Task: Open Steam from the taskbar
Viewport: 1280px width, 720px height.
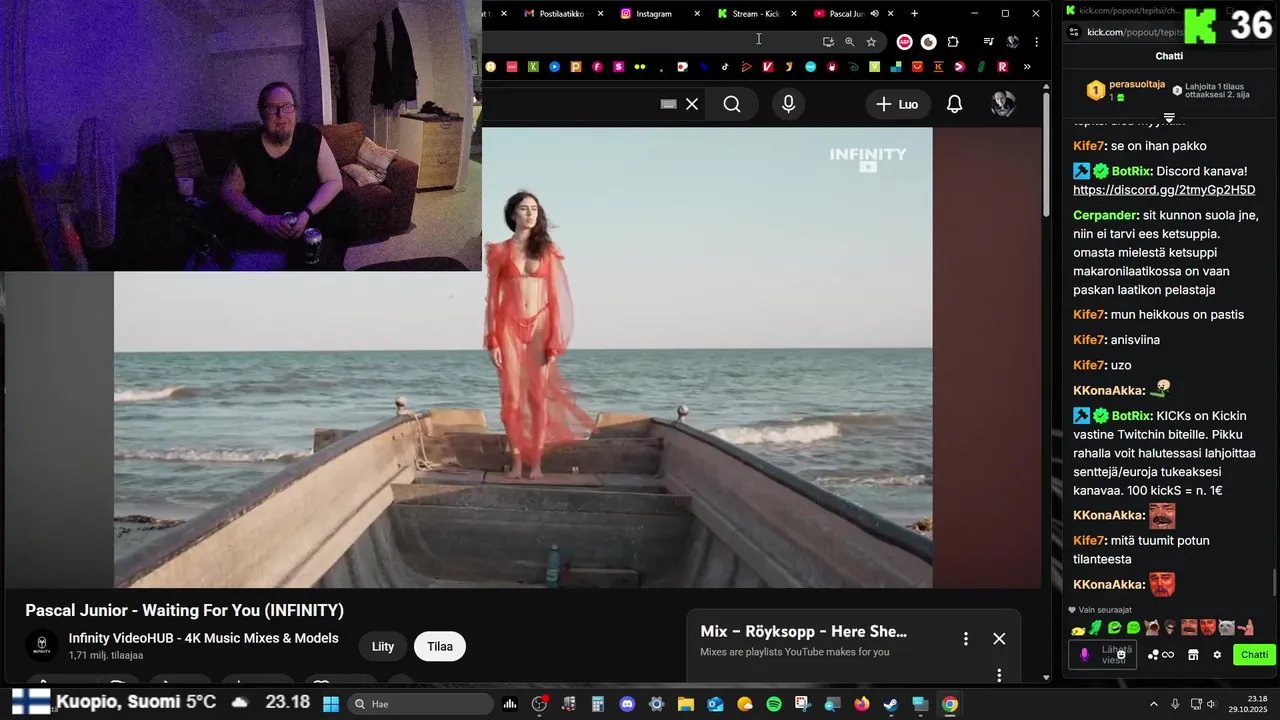Action: (890, 704)
